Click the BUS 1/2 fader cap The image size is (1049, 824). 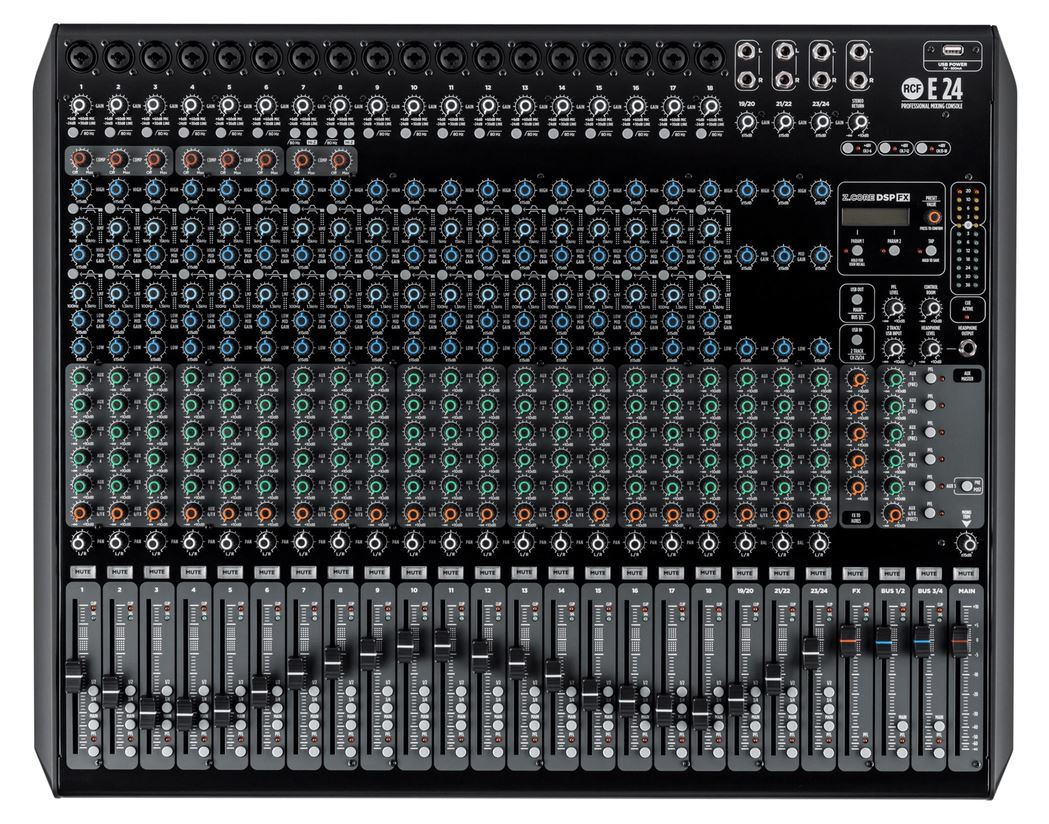click(884, 643)
